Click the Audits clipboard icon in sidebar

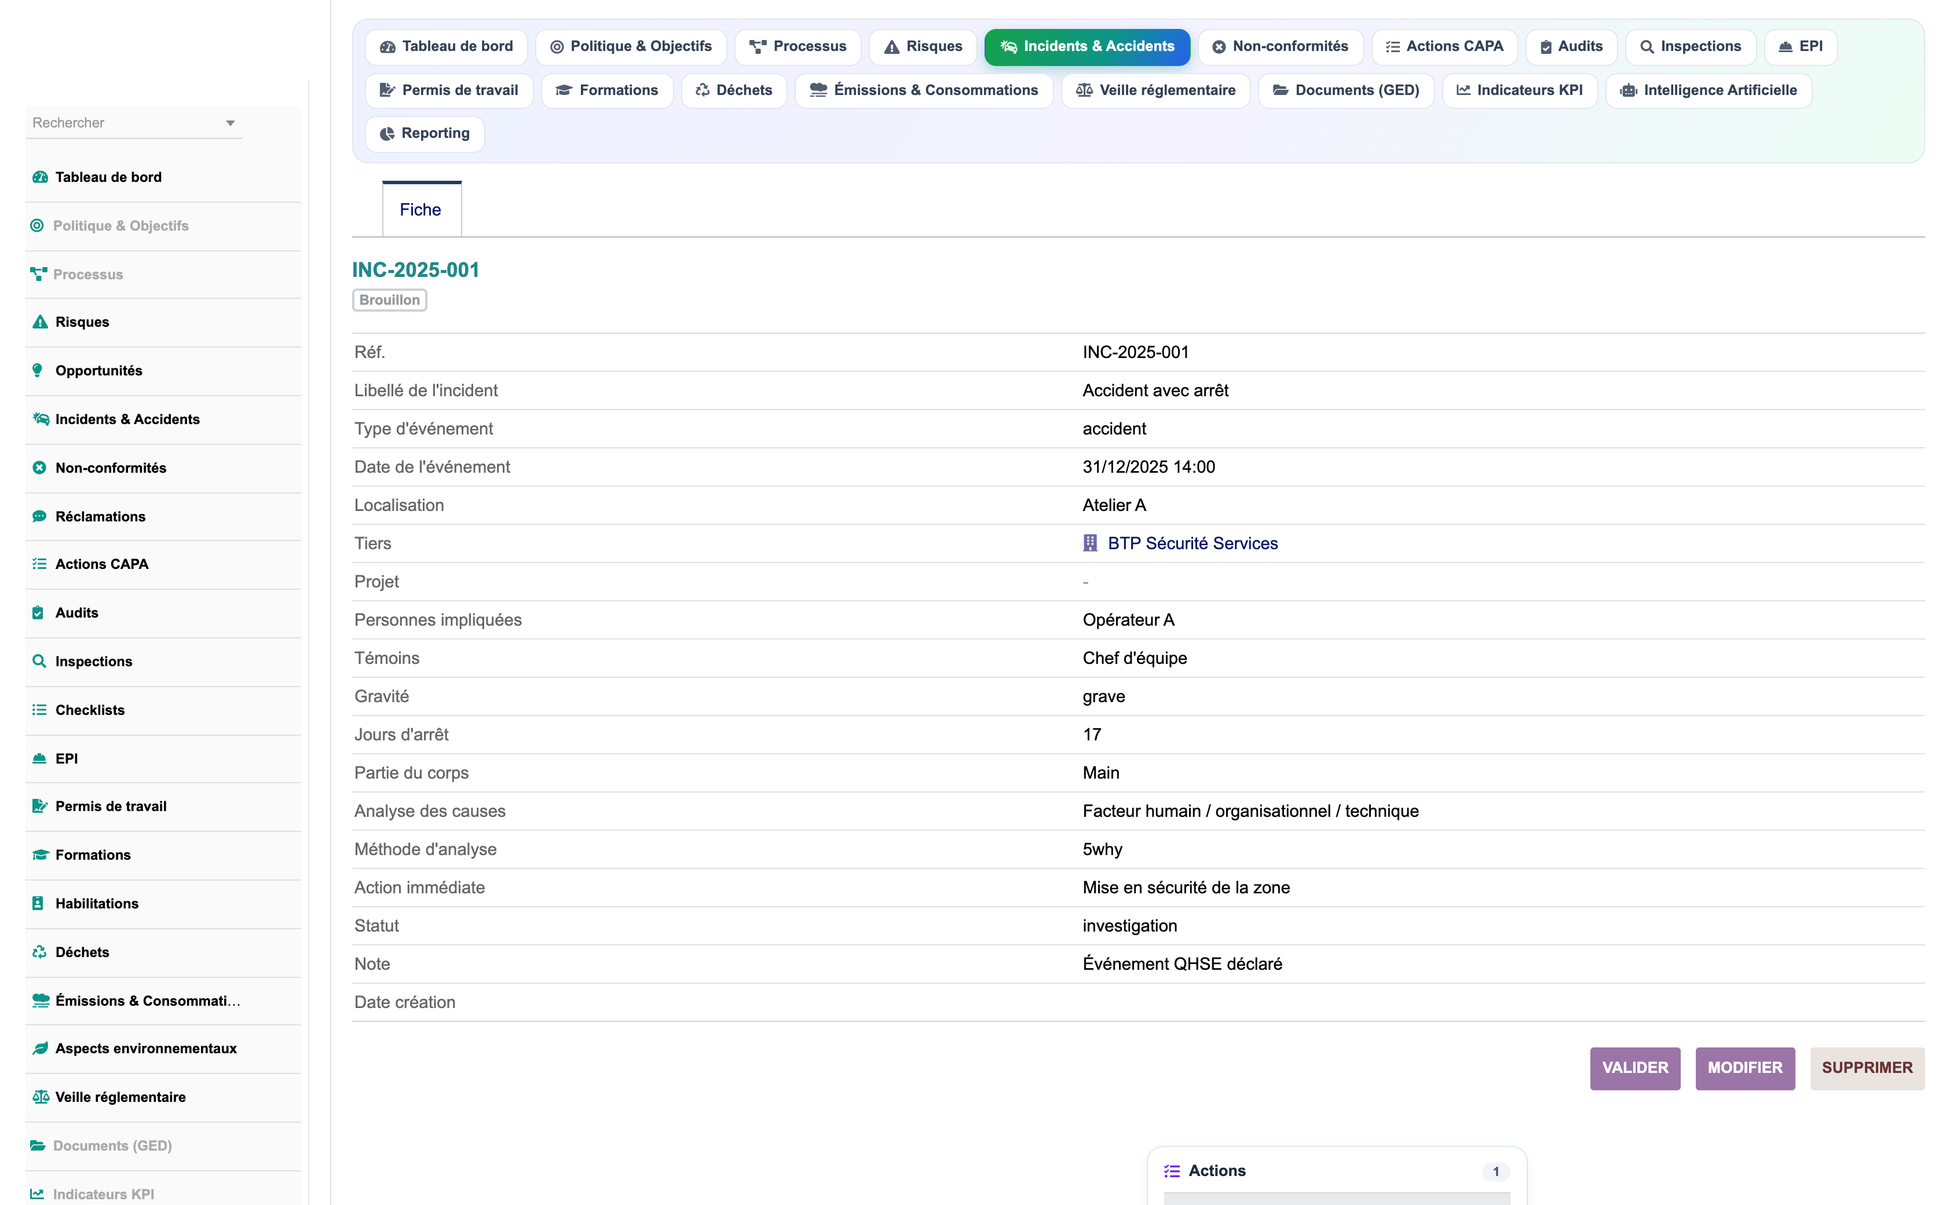pyautogui.click(x=38, y=613)
